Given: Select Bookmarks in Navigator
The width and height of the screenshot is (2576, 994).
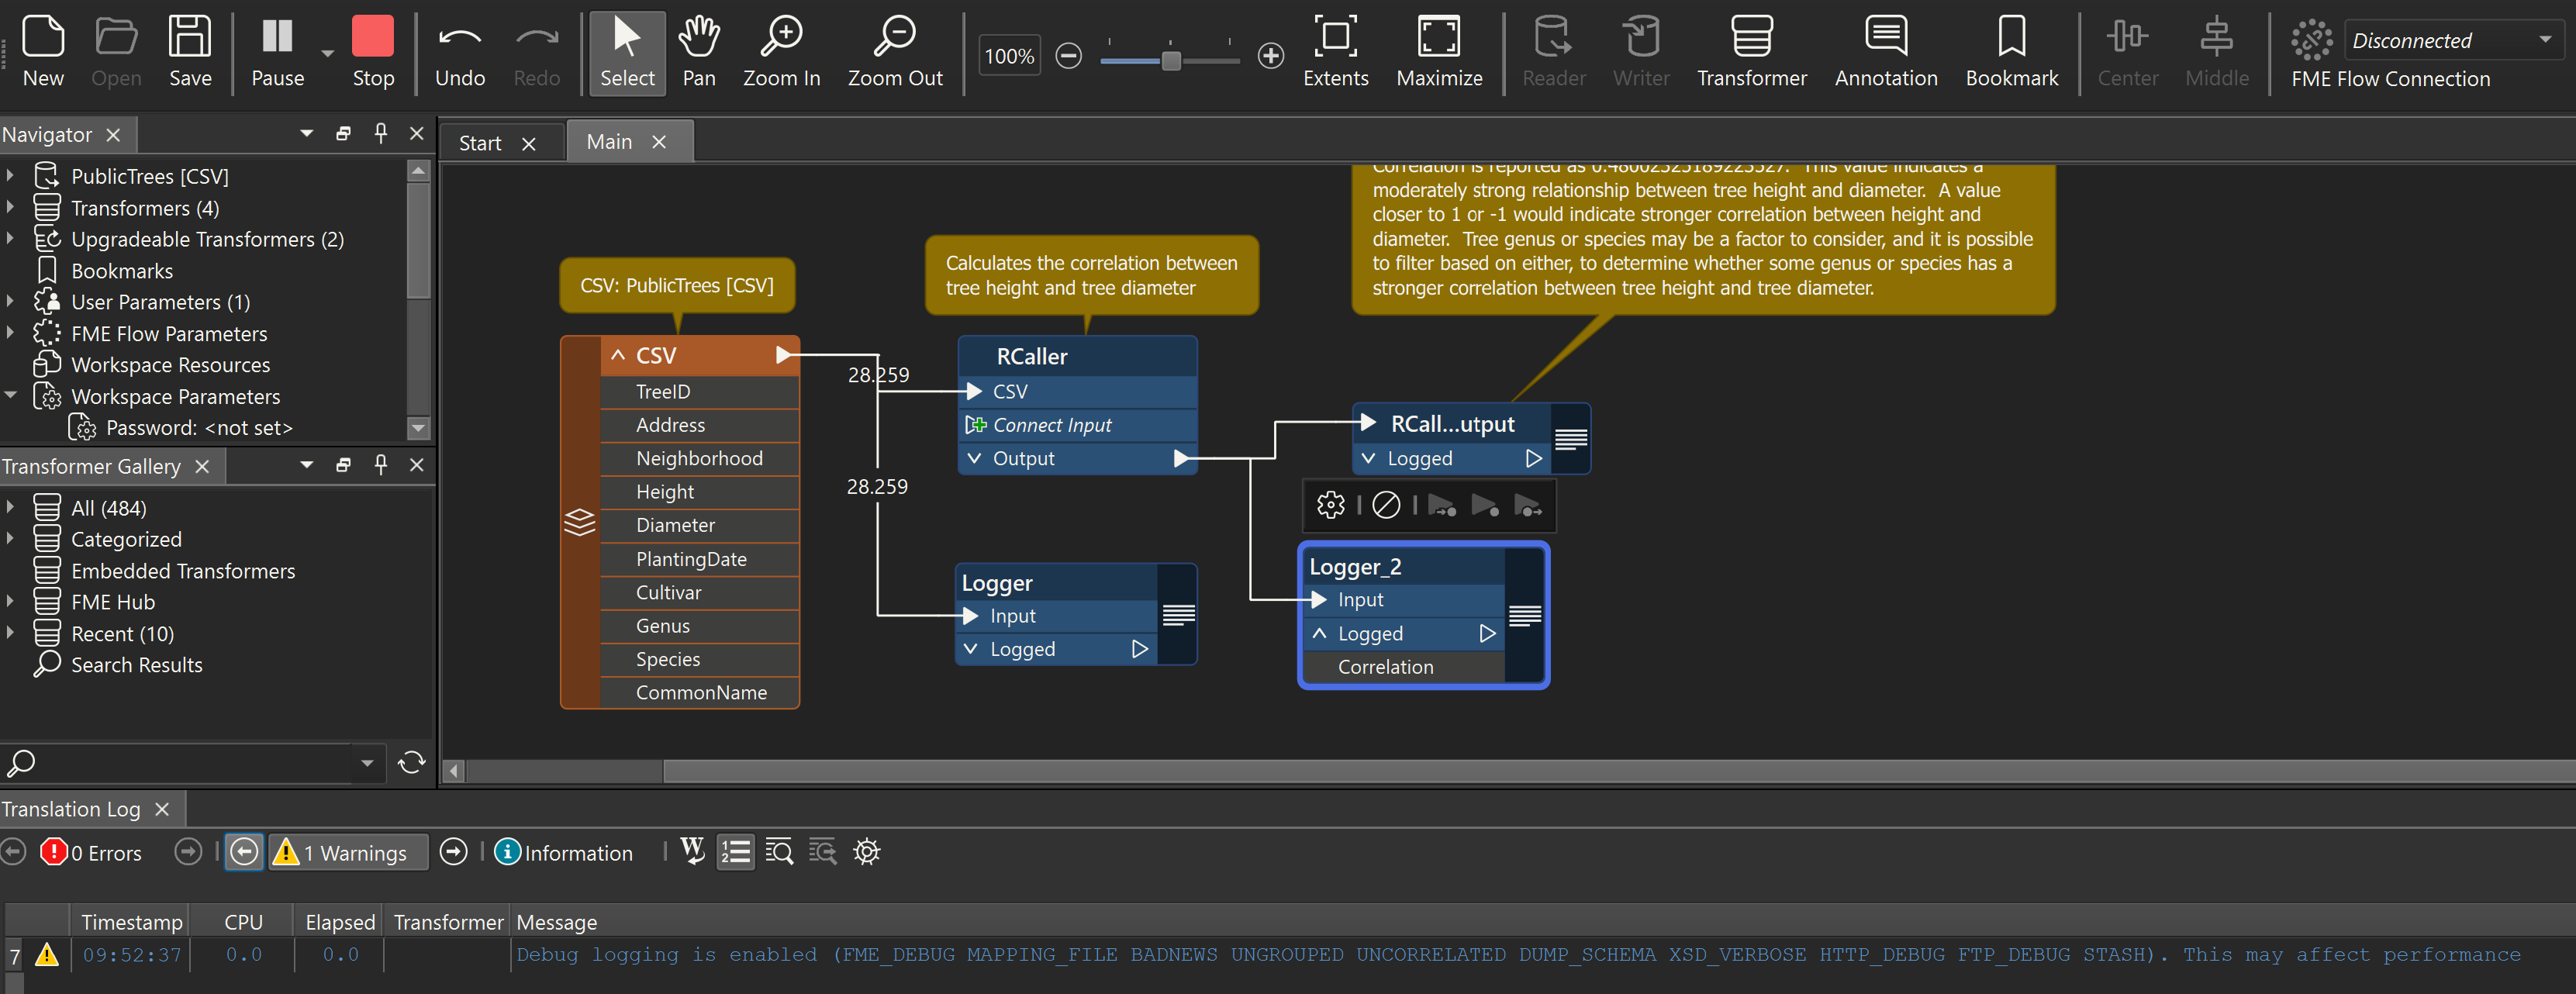Looking at the screenshot, I should 122,271.
